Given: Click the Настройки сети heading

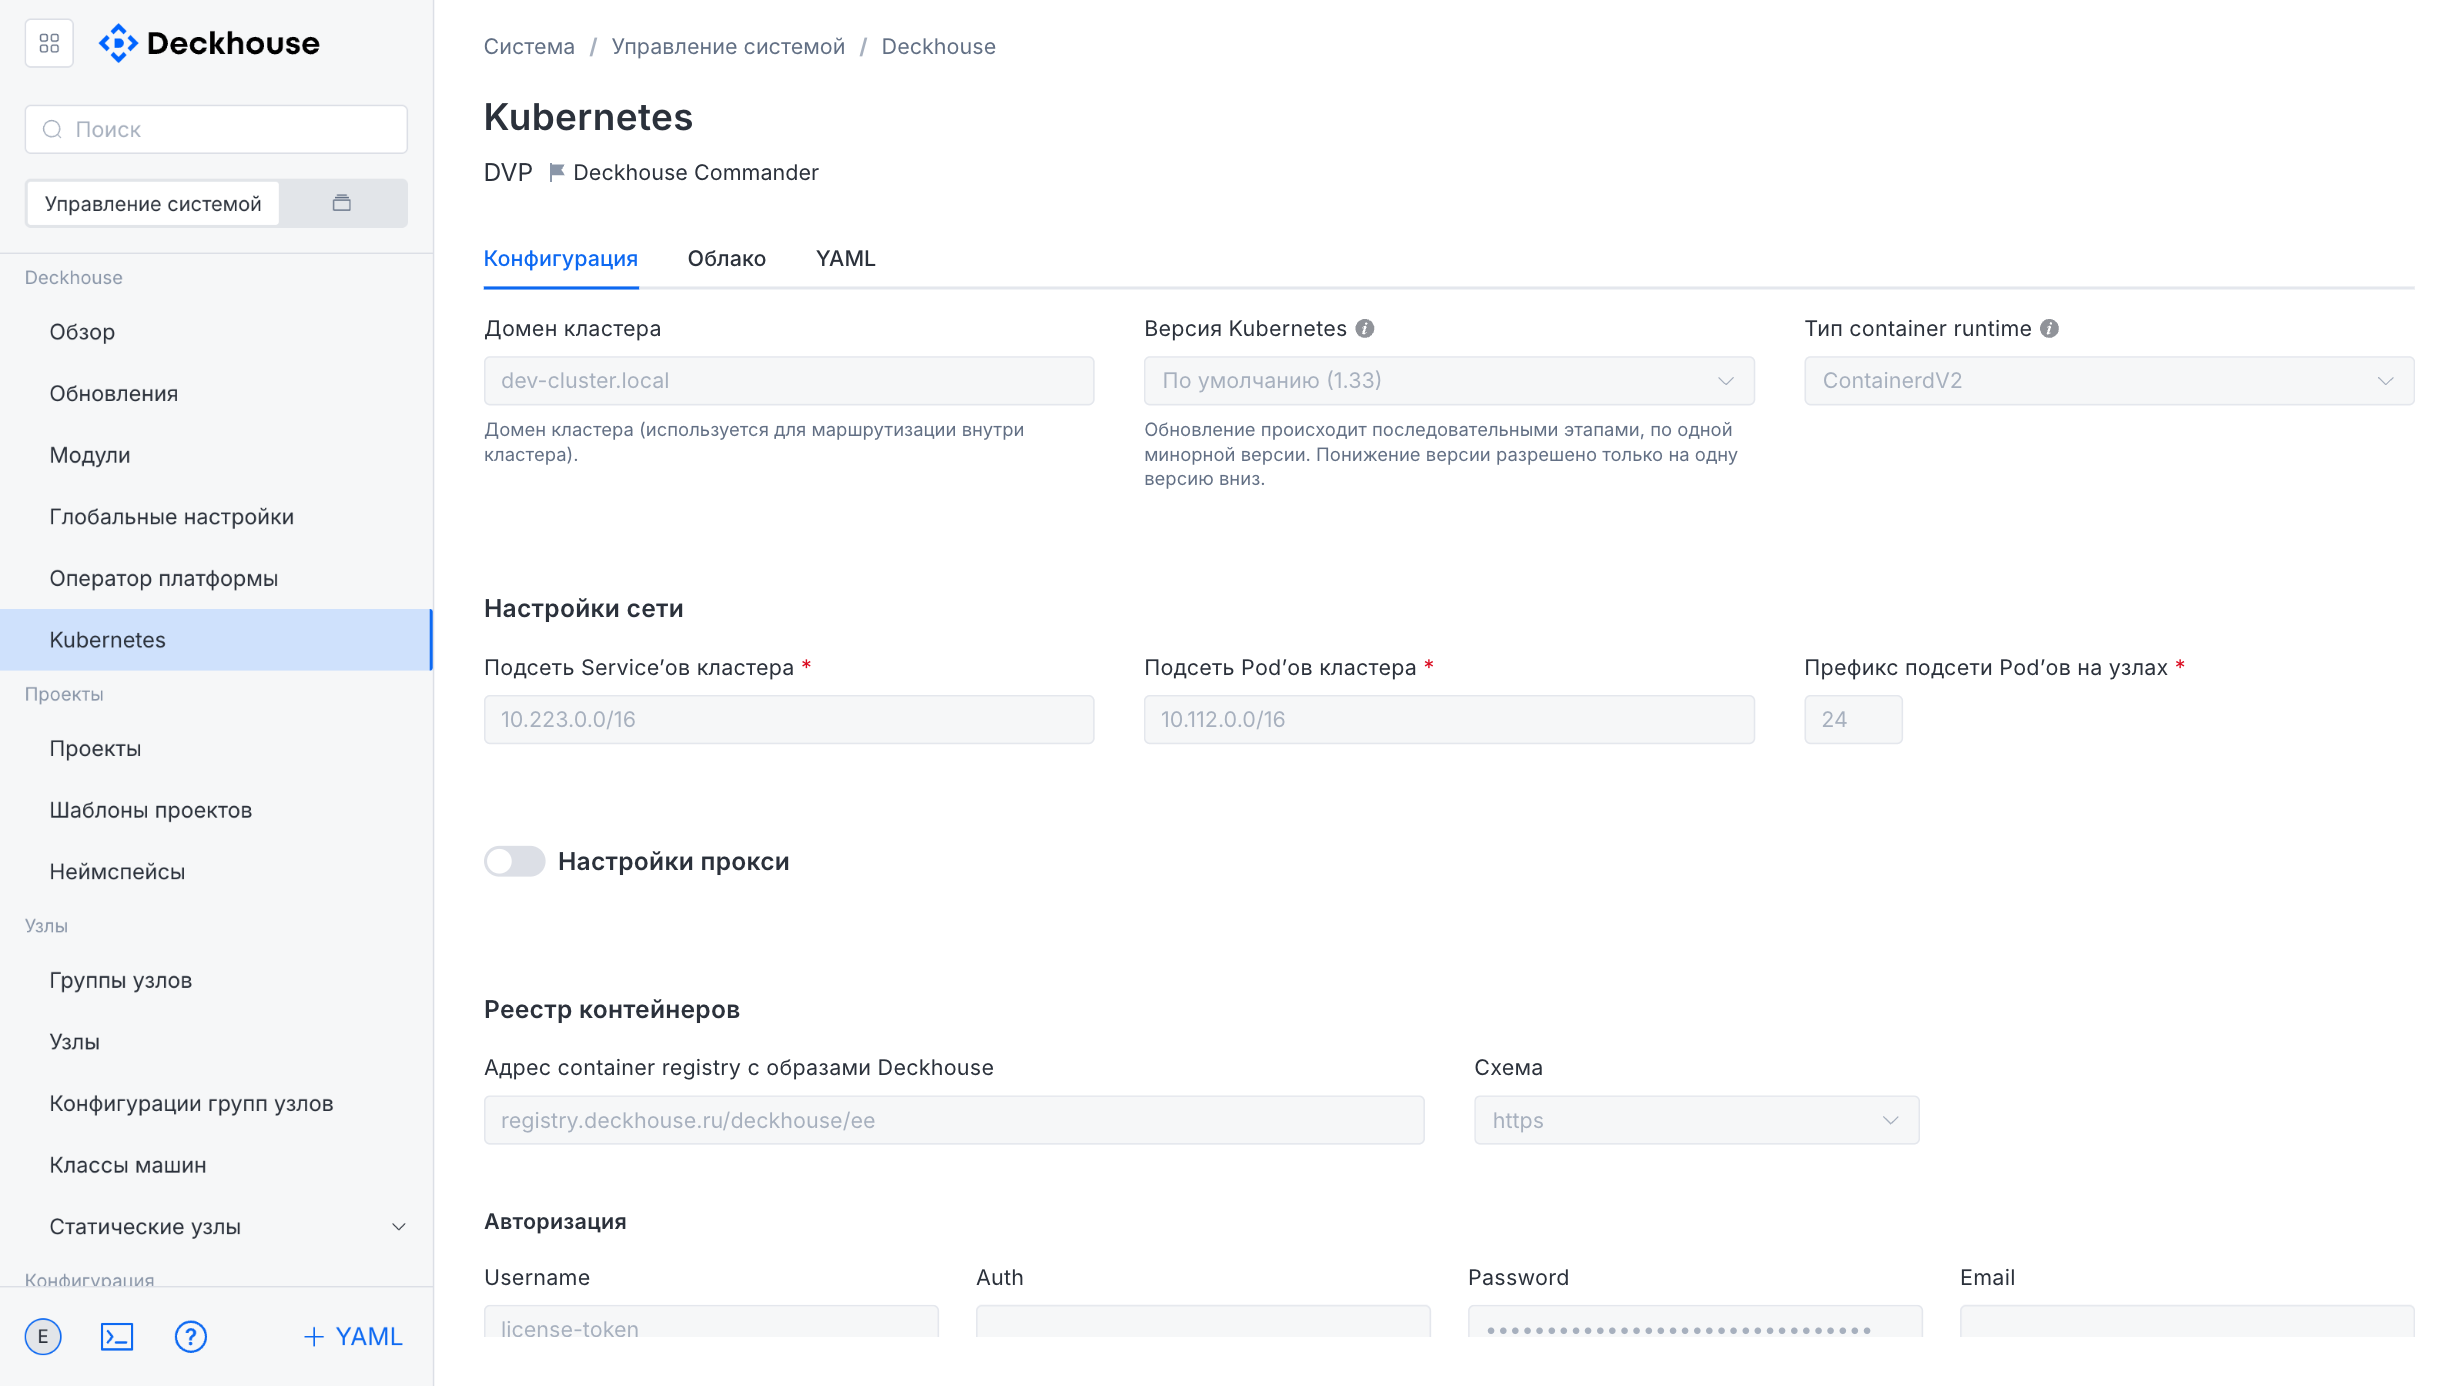Looking at the screenshot, I should (x=584, y=608).
